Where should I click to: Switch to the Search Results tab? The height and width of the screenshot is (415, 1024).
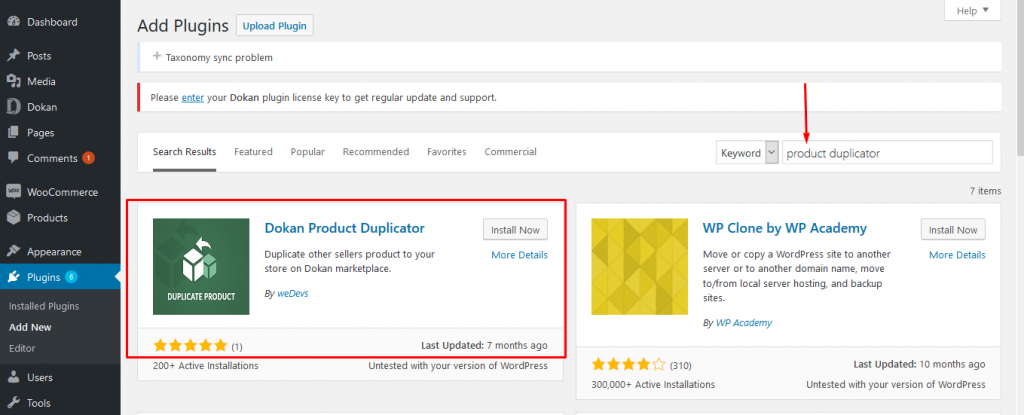[184, 152]
